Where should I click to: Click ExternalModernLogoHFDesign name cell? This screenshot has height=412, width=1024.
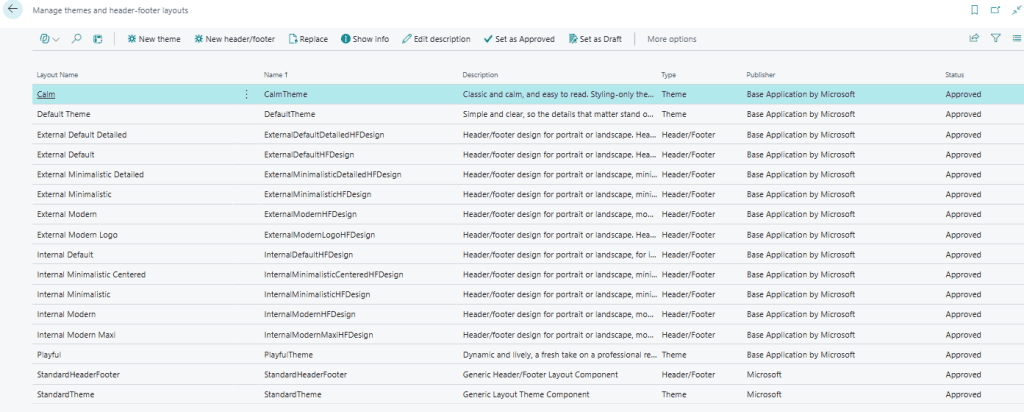pyautogui.click(x=319, y=234)
